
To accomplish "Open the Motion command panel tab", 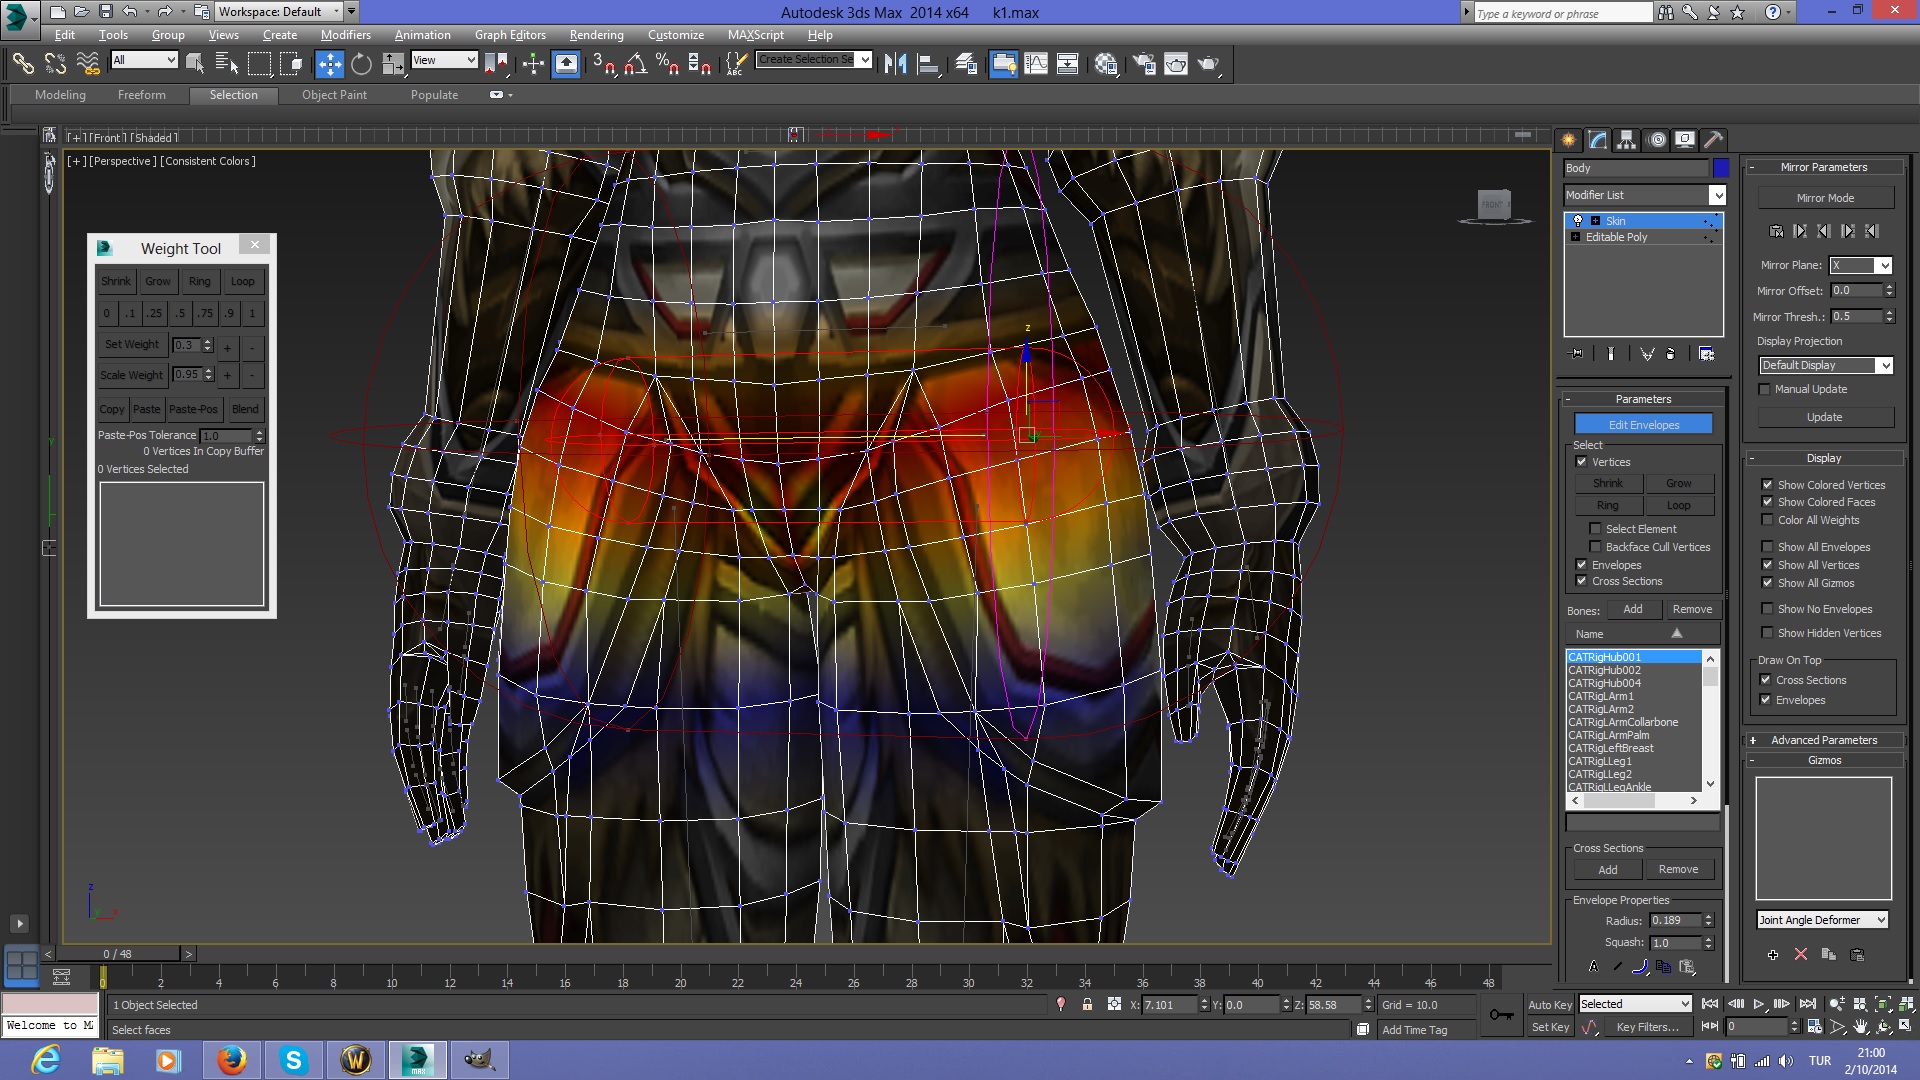I will tap(1657, 140).
